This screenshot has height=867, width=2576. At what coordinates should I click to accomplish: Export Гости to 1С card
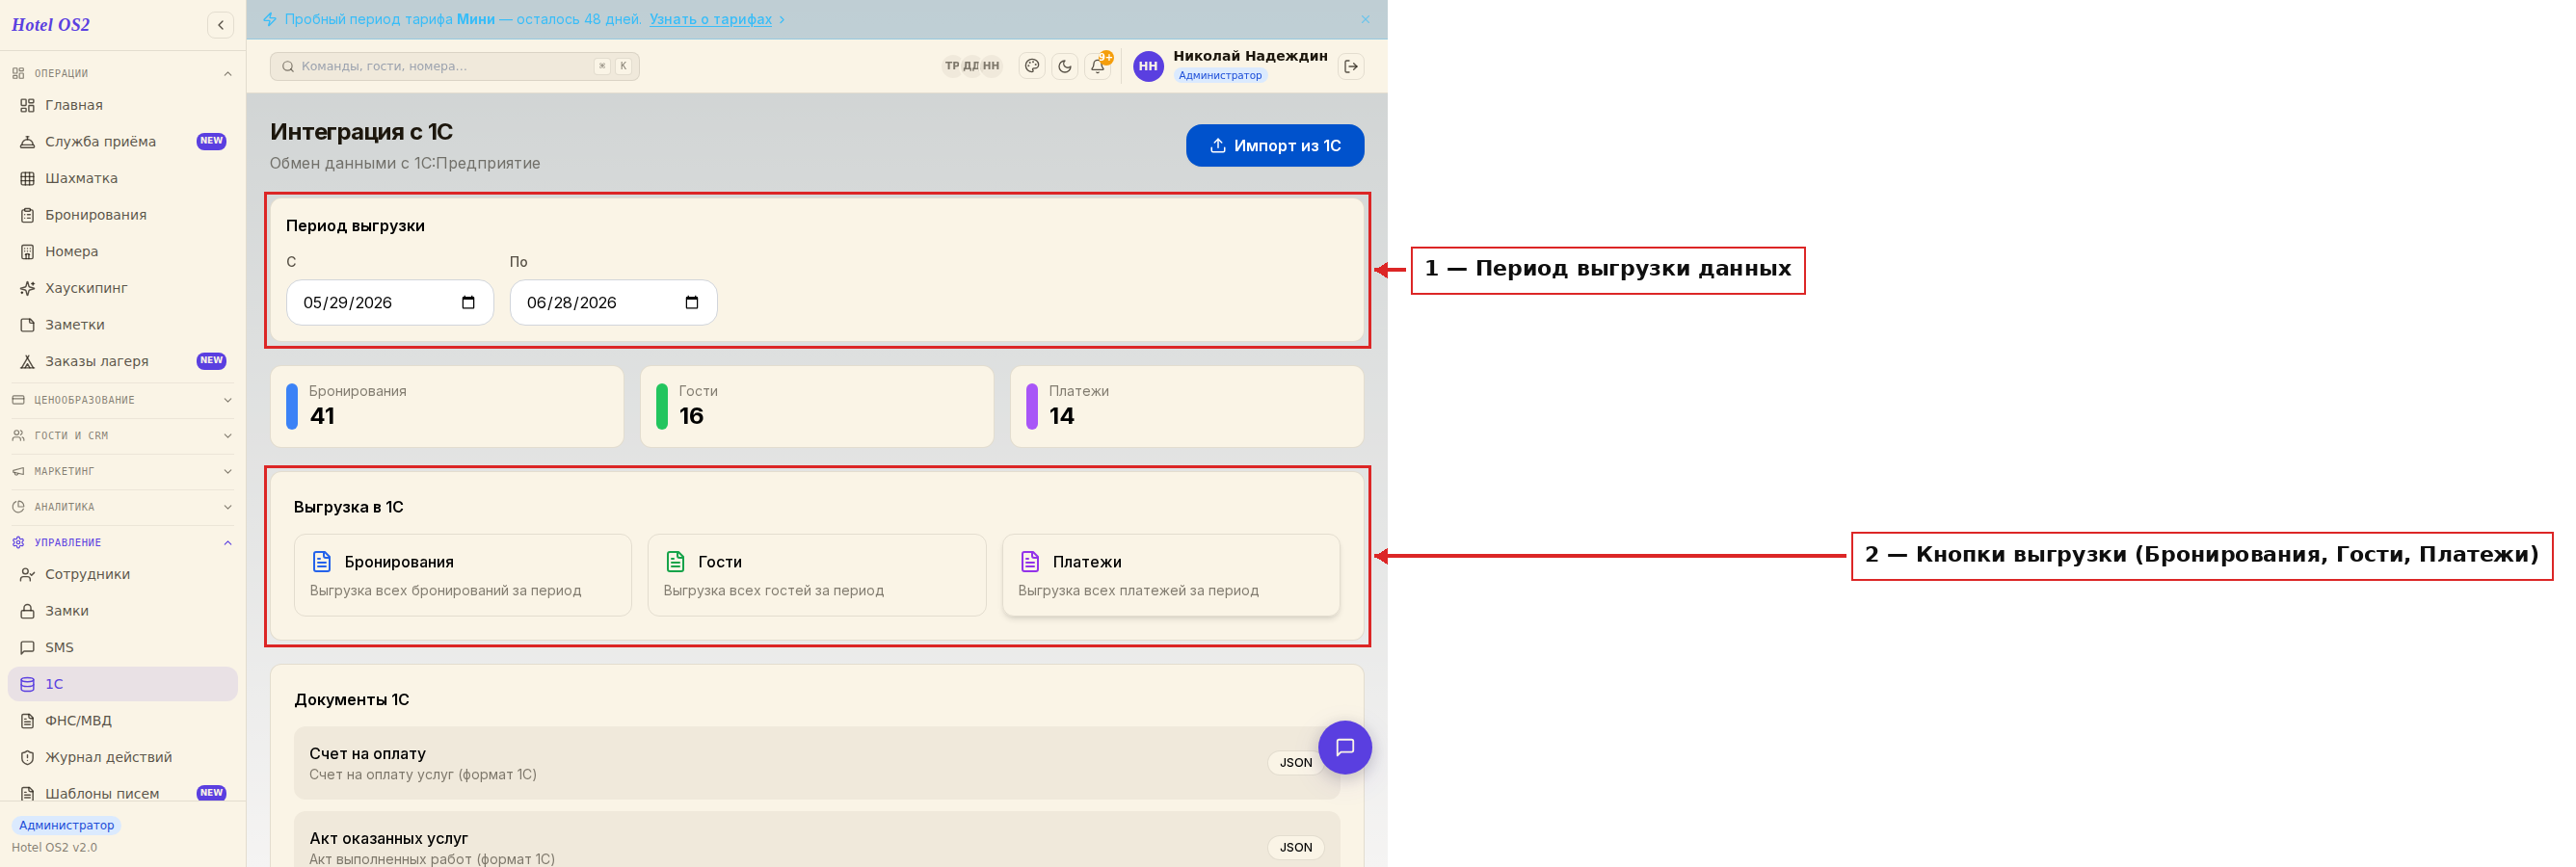[817, 575]
